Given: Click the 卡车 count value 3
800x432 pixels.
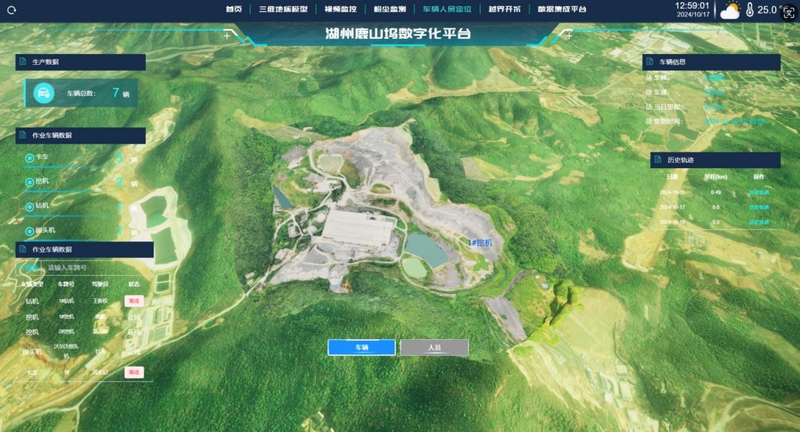Looking at the screenshot, I should click(119, 158).
